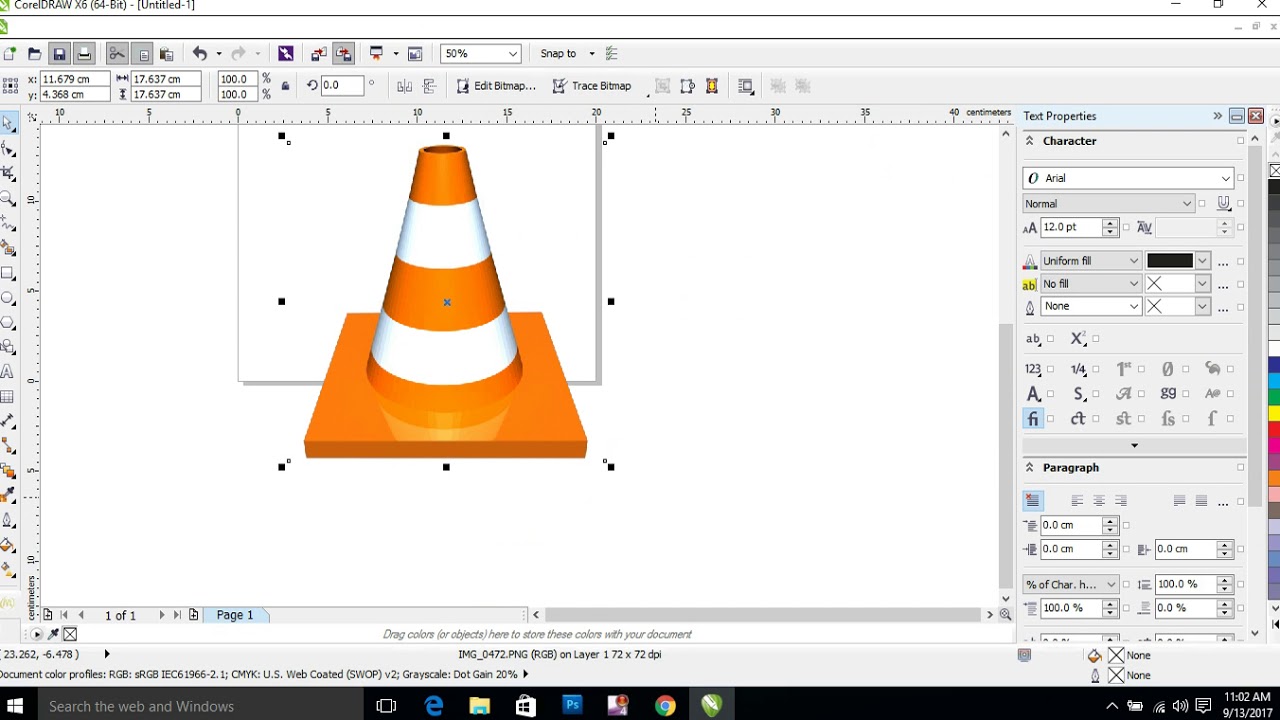Click the taskbar search box

(x=200, y=706)
